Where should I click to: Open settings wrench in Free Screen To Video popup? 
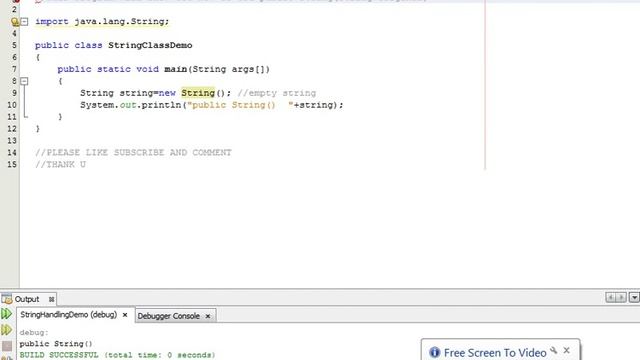click(553, 350)
